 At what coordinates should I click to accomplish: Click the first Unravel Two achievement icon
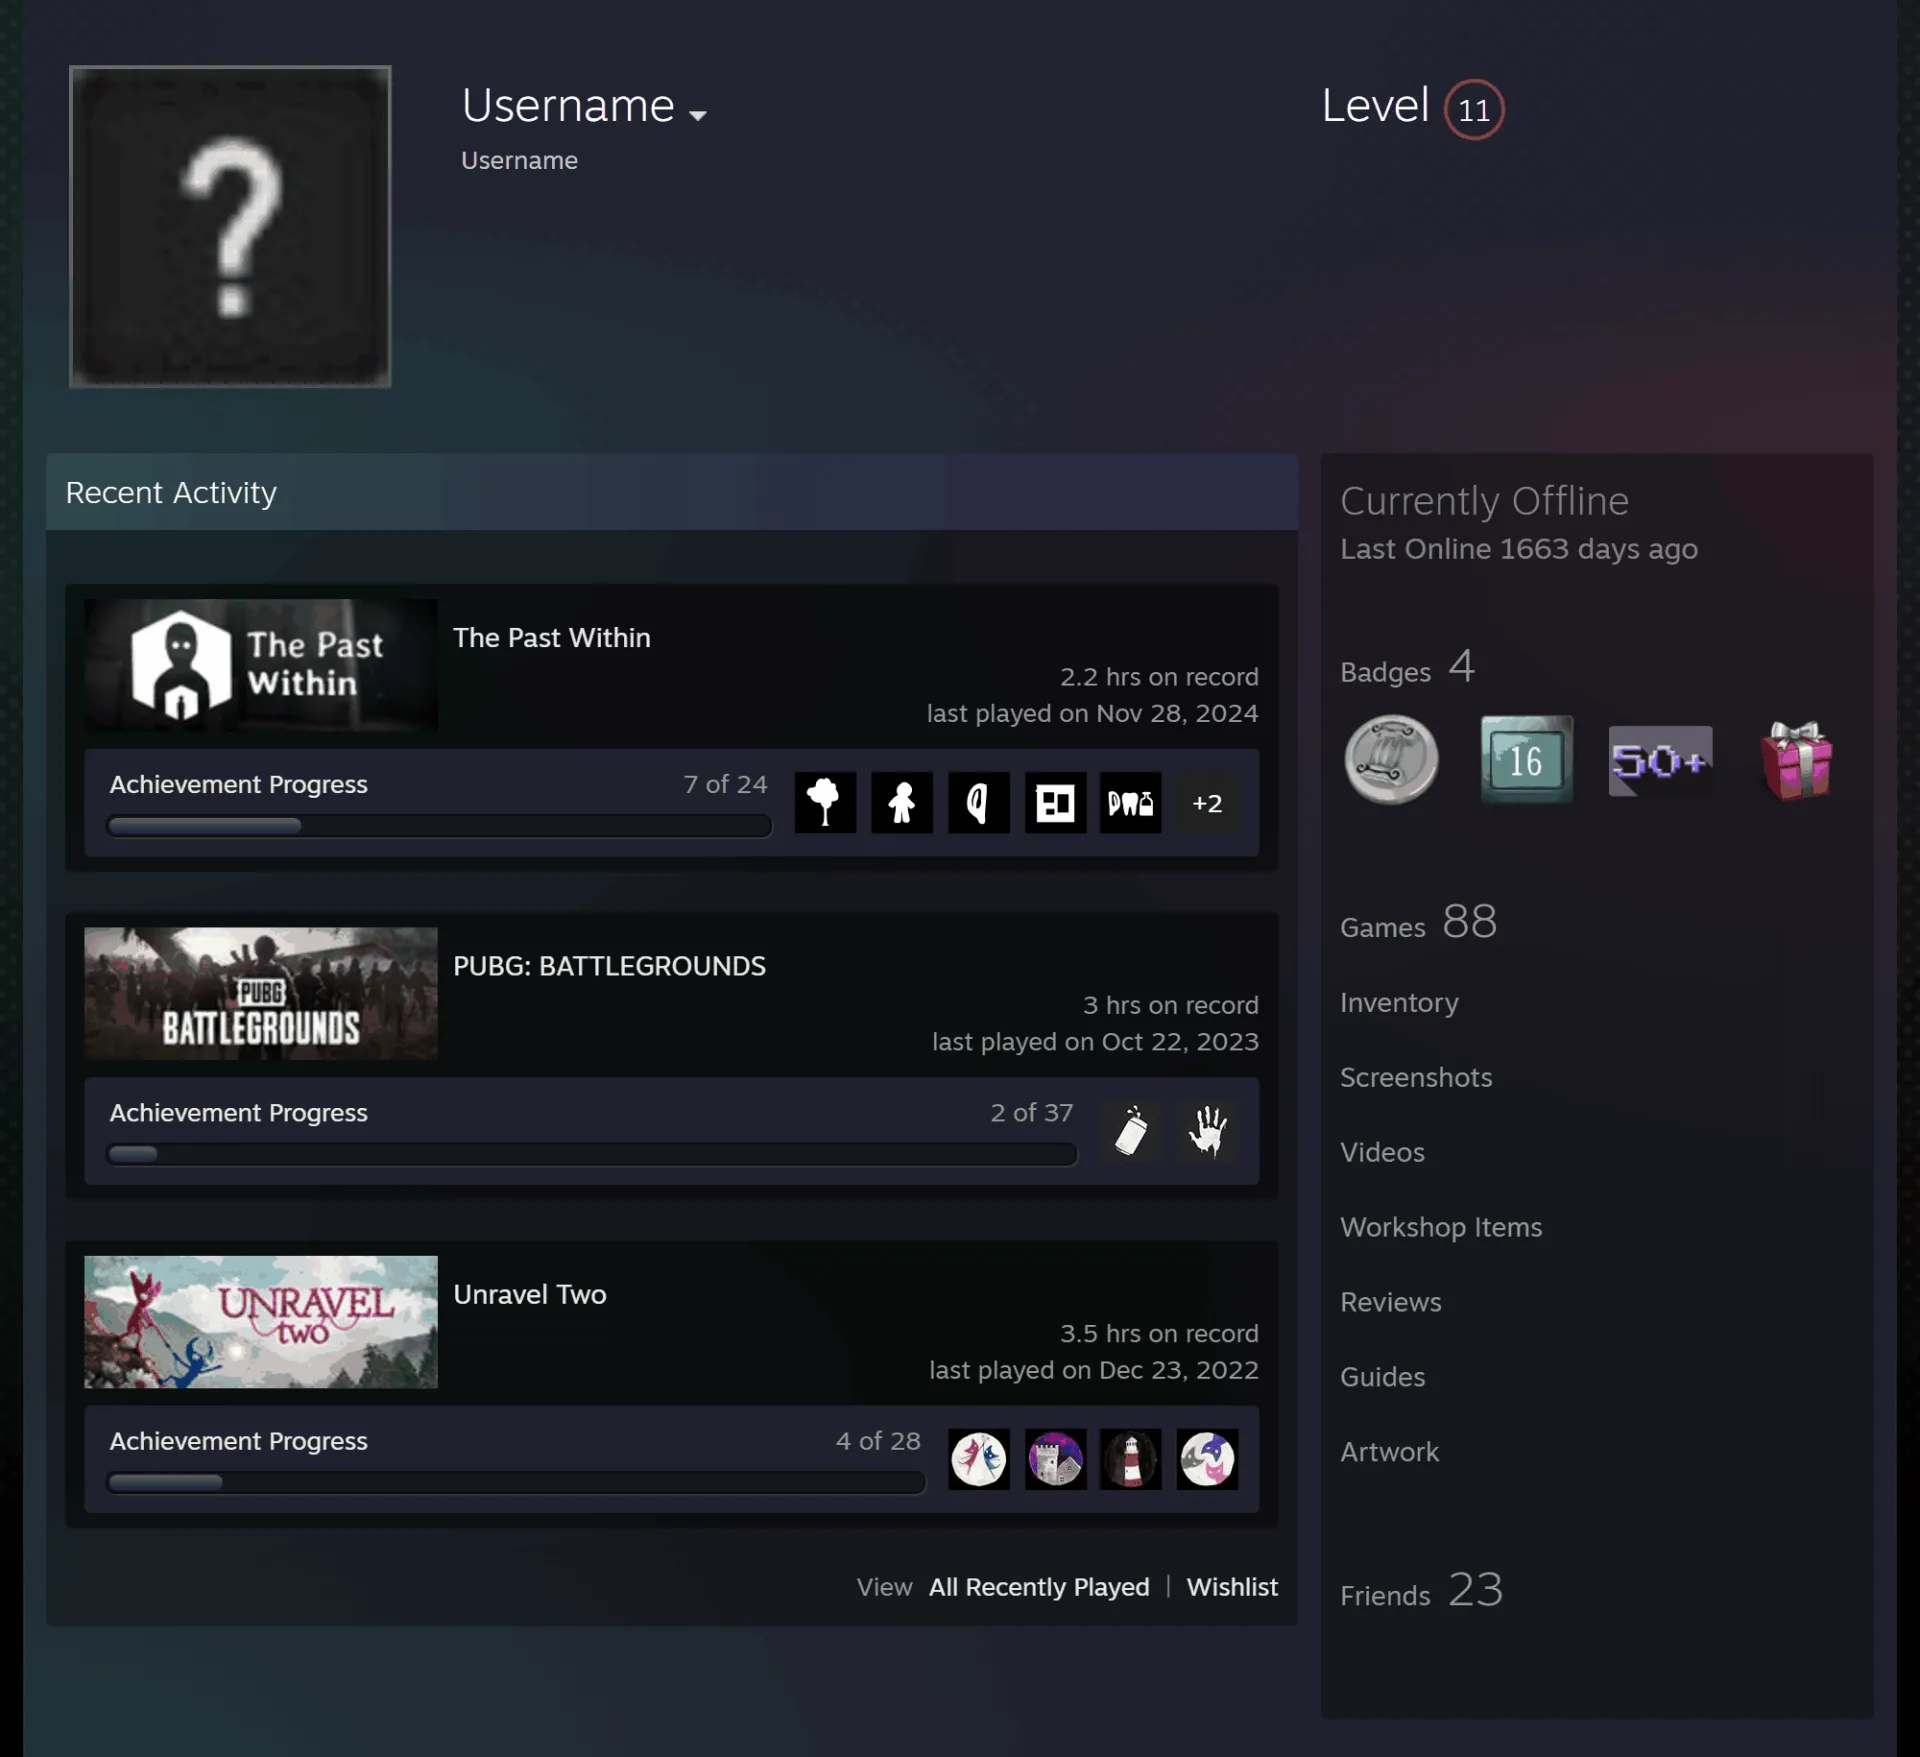[978, 1459]
